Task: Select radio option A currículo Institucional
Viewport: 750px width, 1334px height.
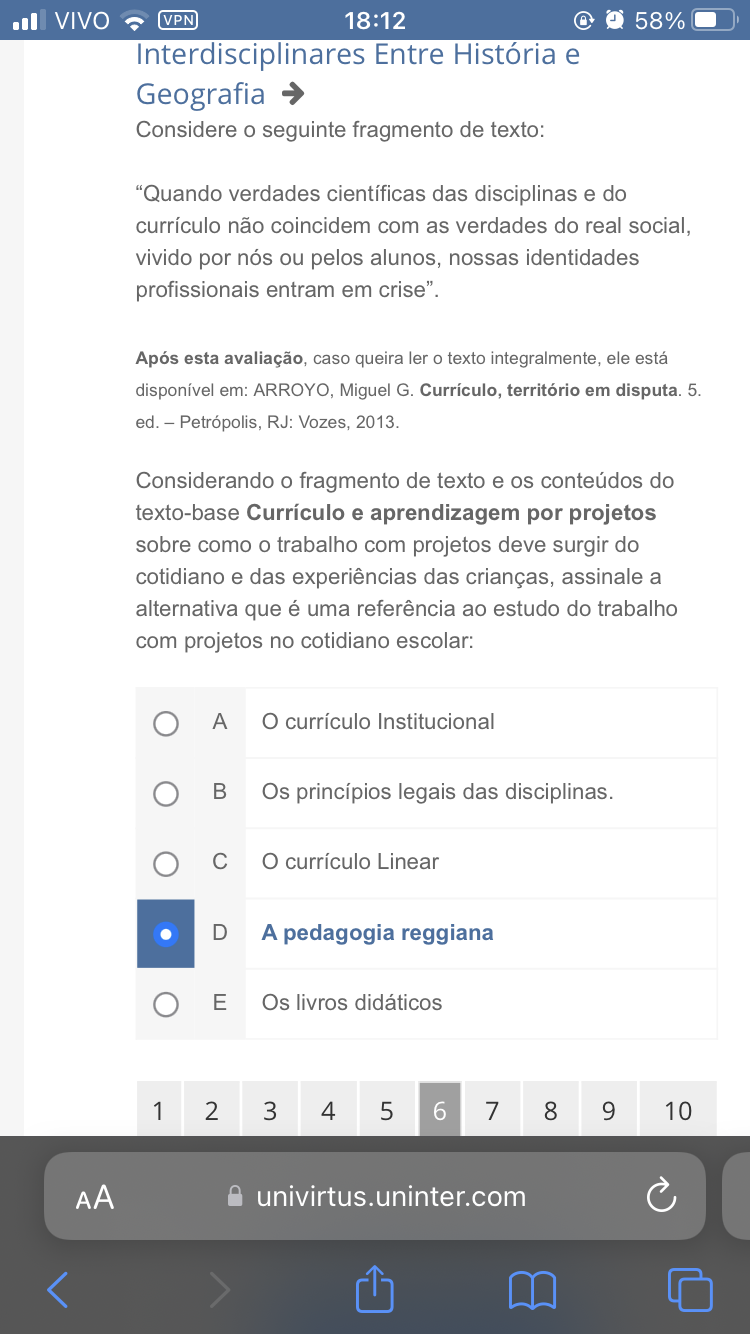Action: point(166,723)
